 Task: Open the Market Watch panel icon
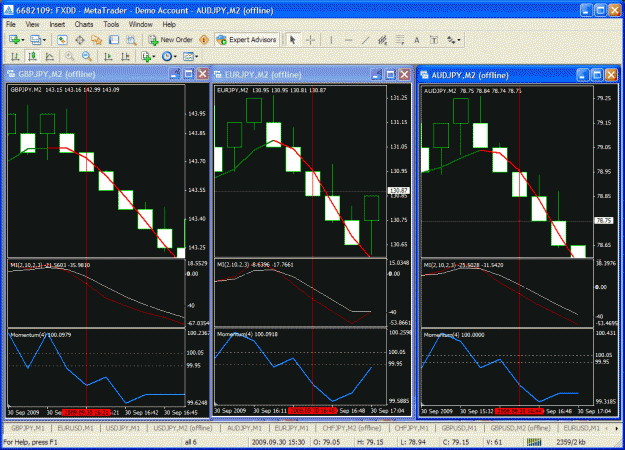pyautogui.click(x=62, y=40)
